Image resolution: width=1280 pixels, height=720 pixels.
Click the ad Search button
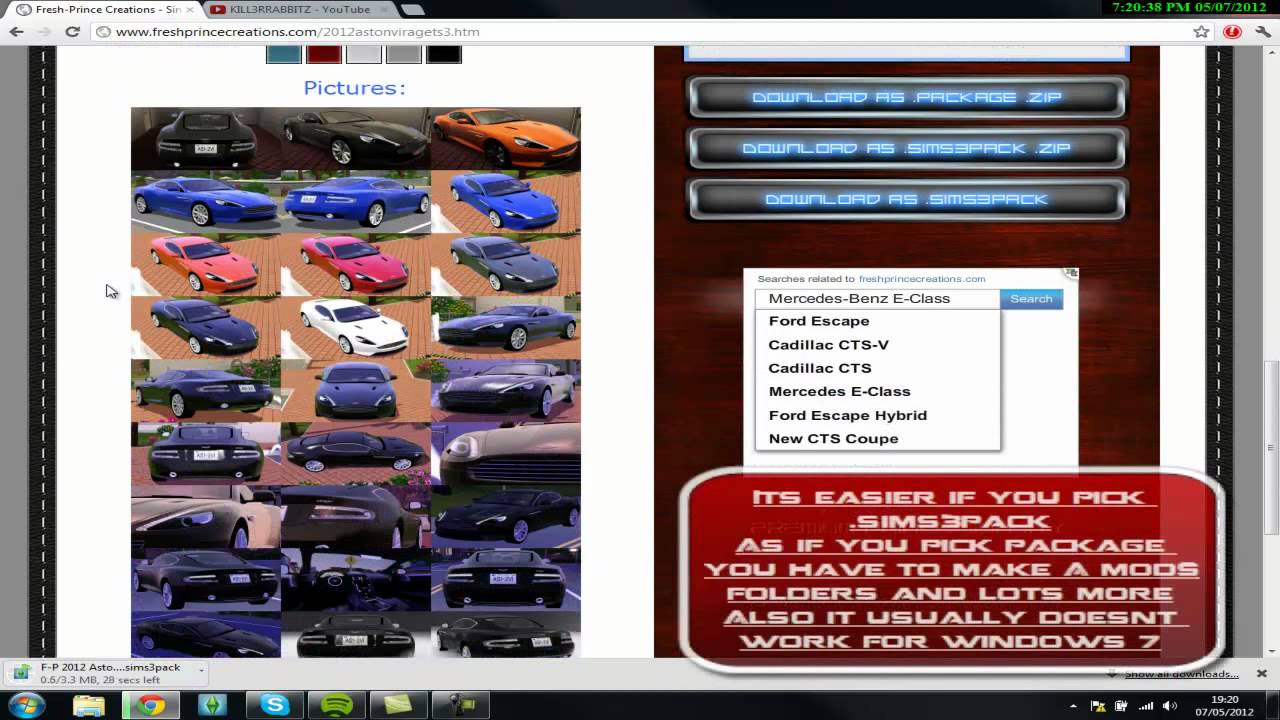[x=1031, y=299]
